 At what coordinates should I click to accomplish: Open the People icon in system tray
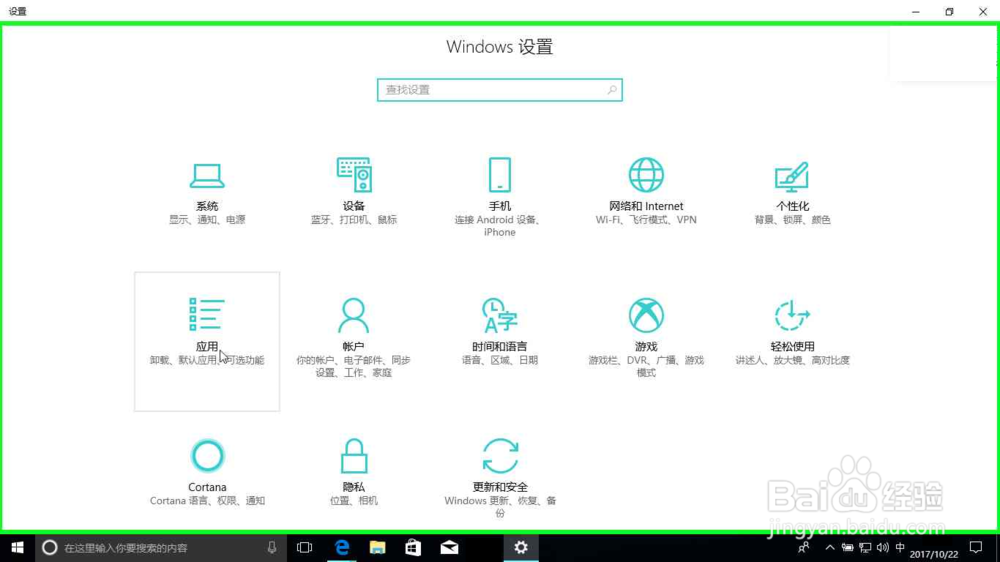(x=804, y=547)
